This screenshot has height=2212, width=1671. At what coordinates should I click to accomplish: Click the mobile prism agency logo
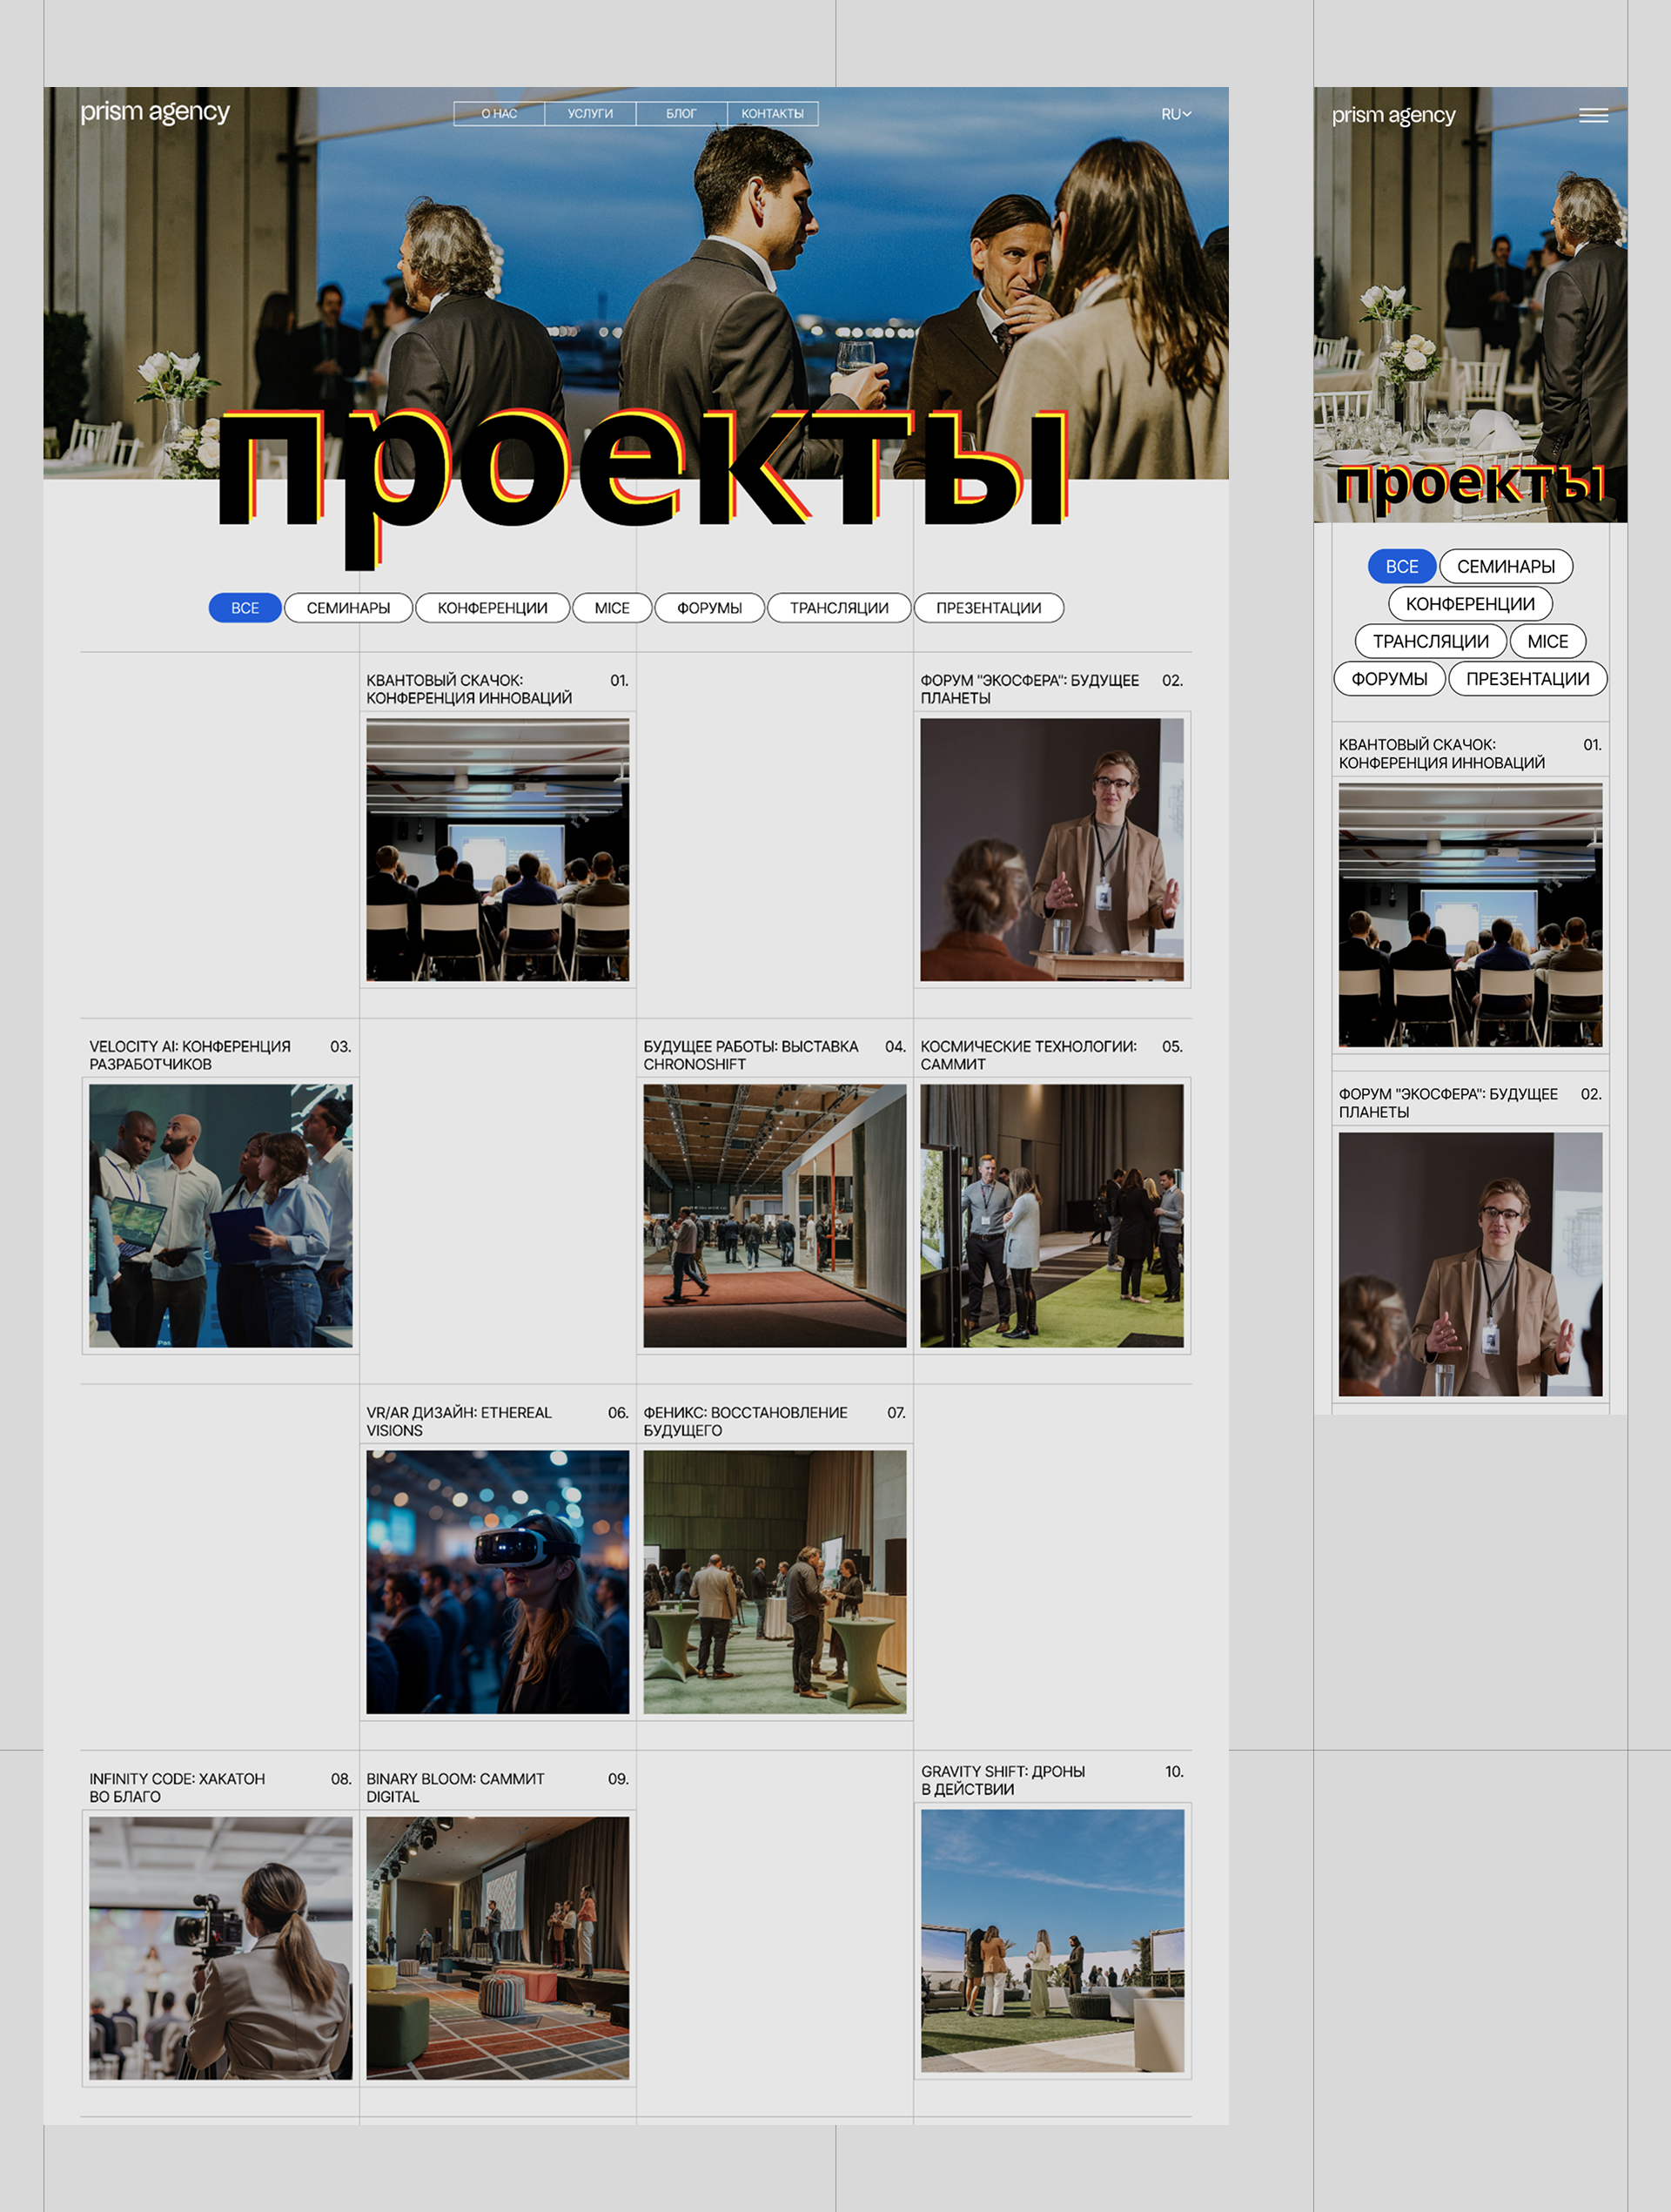[x=1393, y=115]
